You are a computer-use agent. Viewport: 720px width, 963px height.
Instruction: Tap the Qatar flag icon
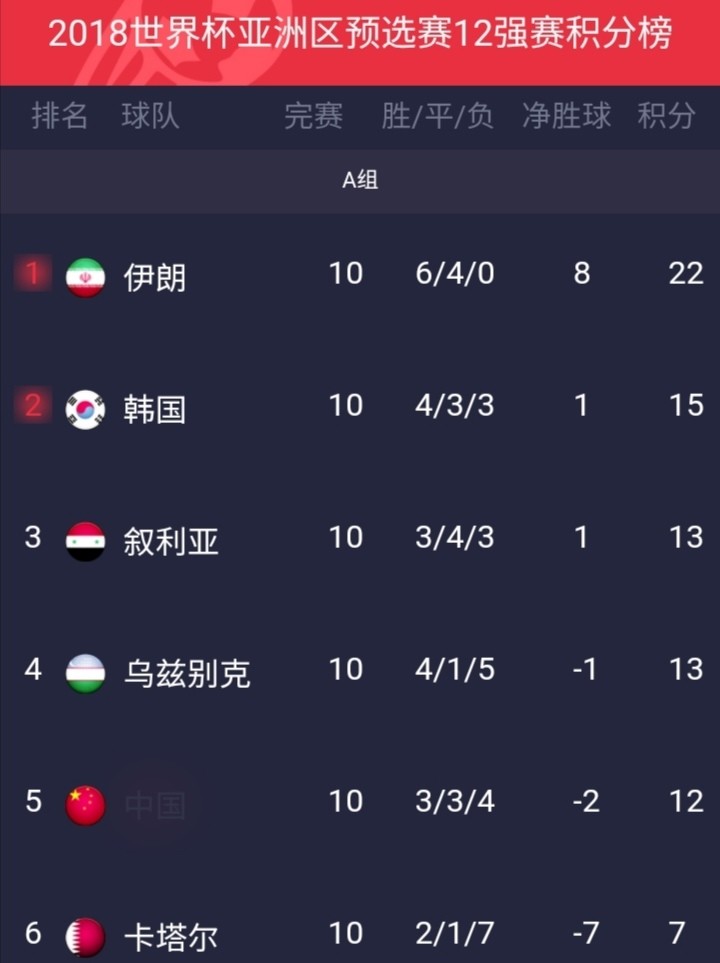[x=85, y=937]
